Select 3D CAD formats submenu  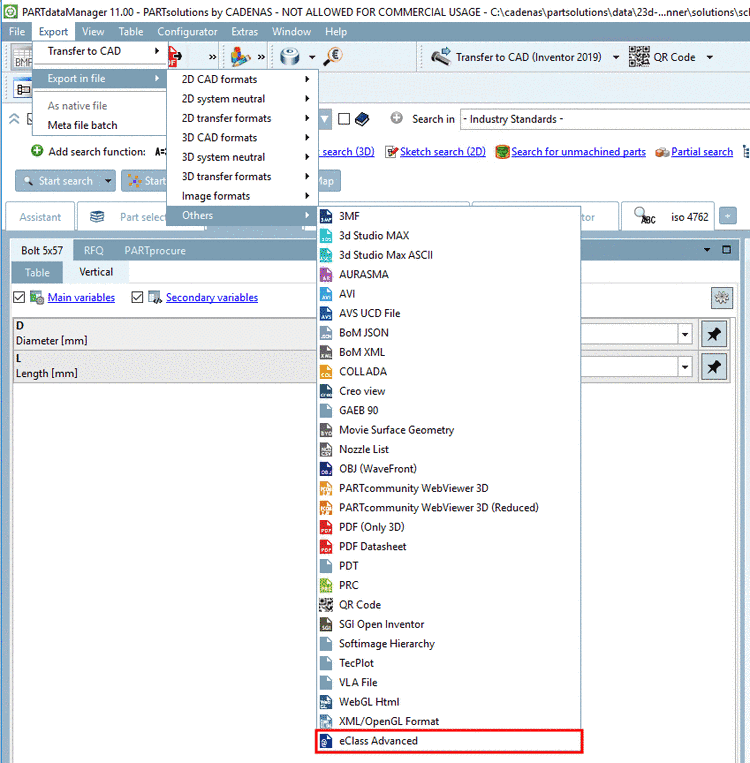click(x=242, y=138)
